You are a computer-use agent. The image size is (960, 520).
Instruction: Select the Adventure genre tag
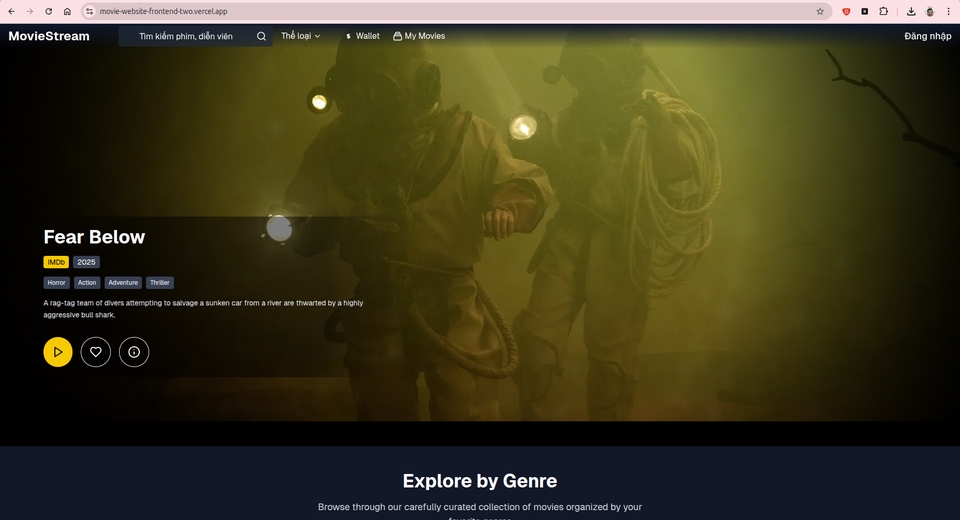(123, 283)
